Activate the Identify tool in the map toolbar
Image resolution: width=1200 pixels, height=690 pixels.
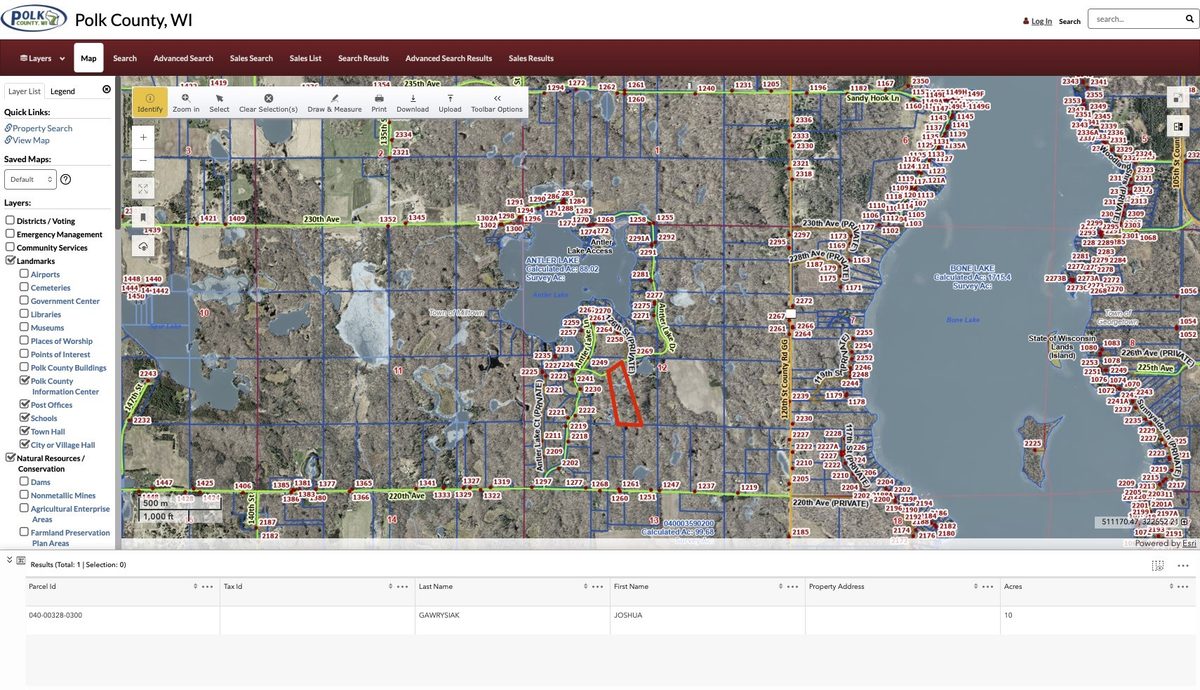click(149, 102)
